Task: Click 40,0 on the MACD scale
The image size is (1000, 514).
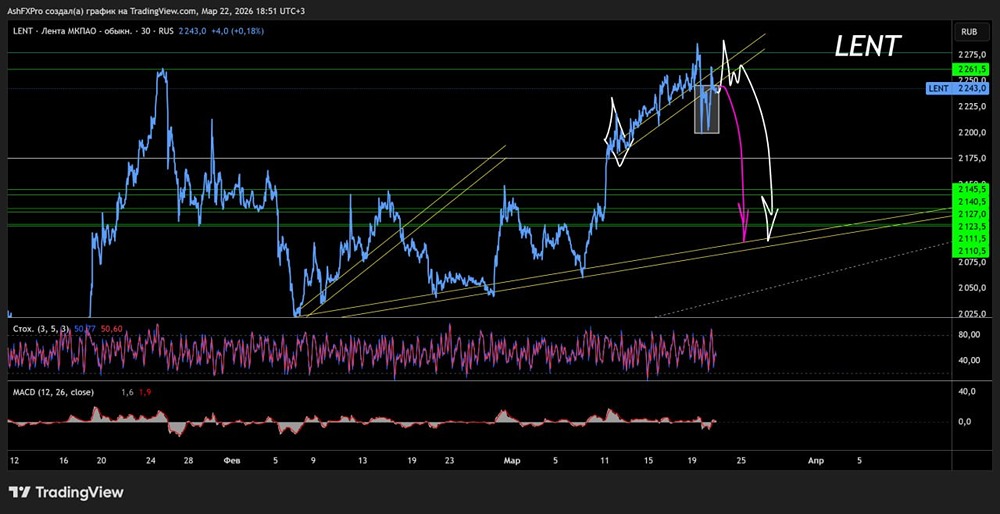Action: coord(967,392)
